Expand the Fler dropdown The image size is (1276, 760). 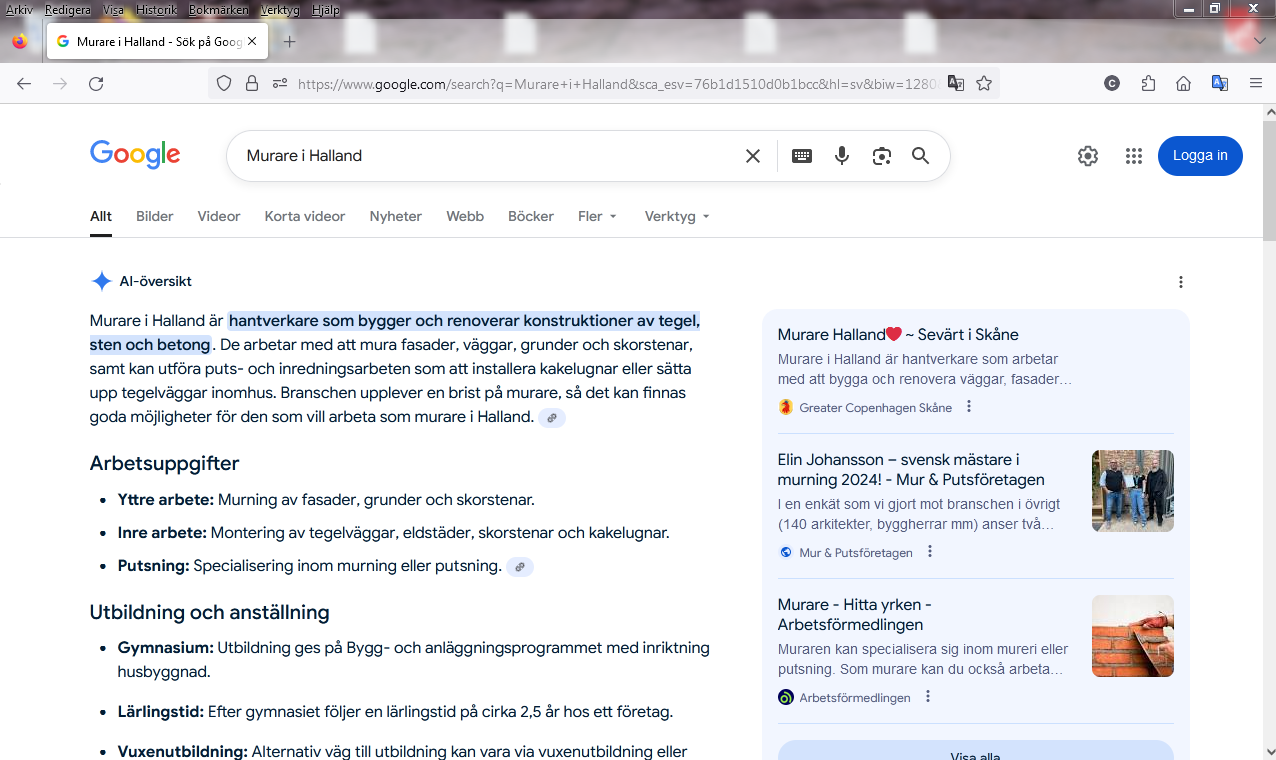click(597, 216)
